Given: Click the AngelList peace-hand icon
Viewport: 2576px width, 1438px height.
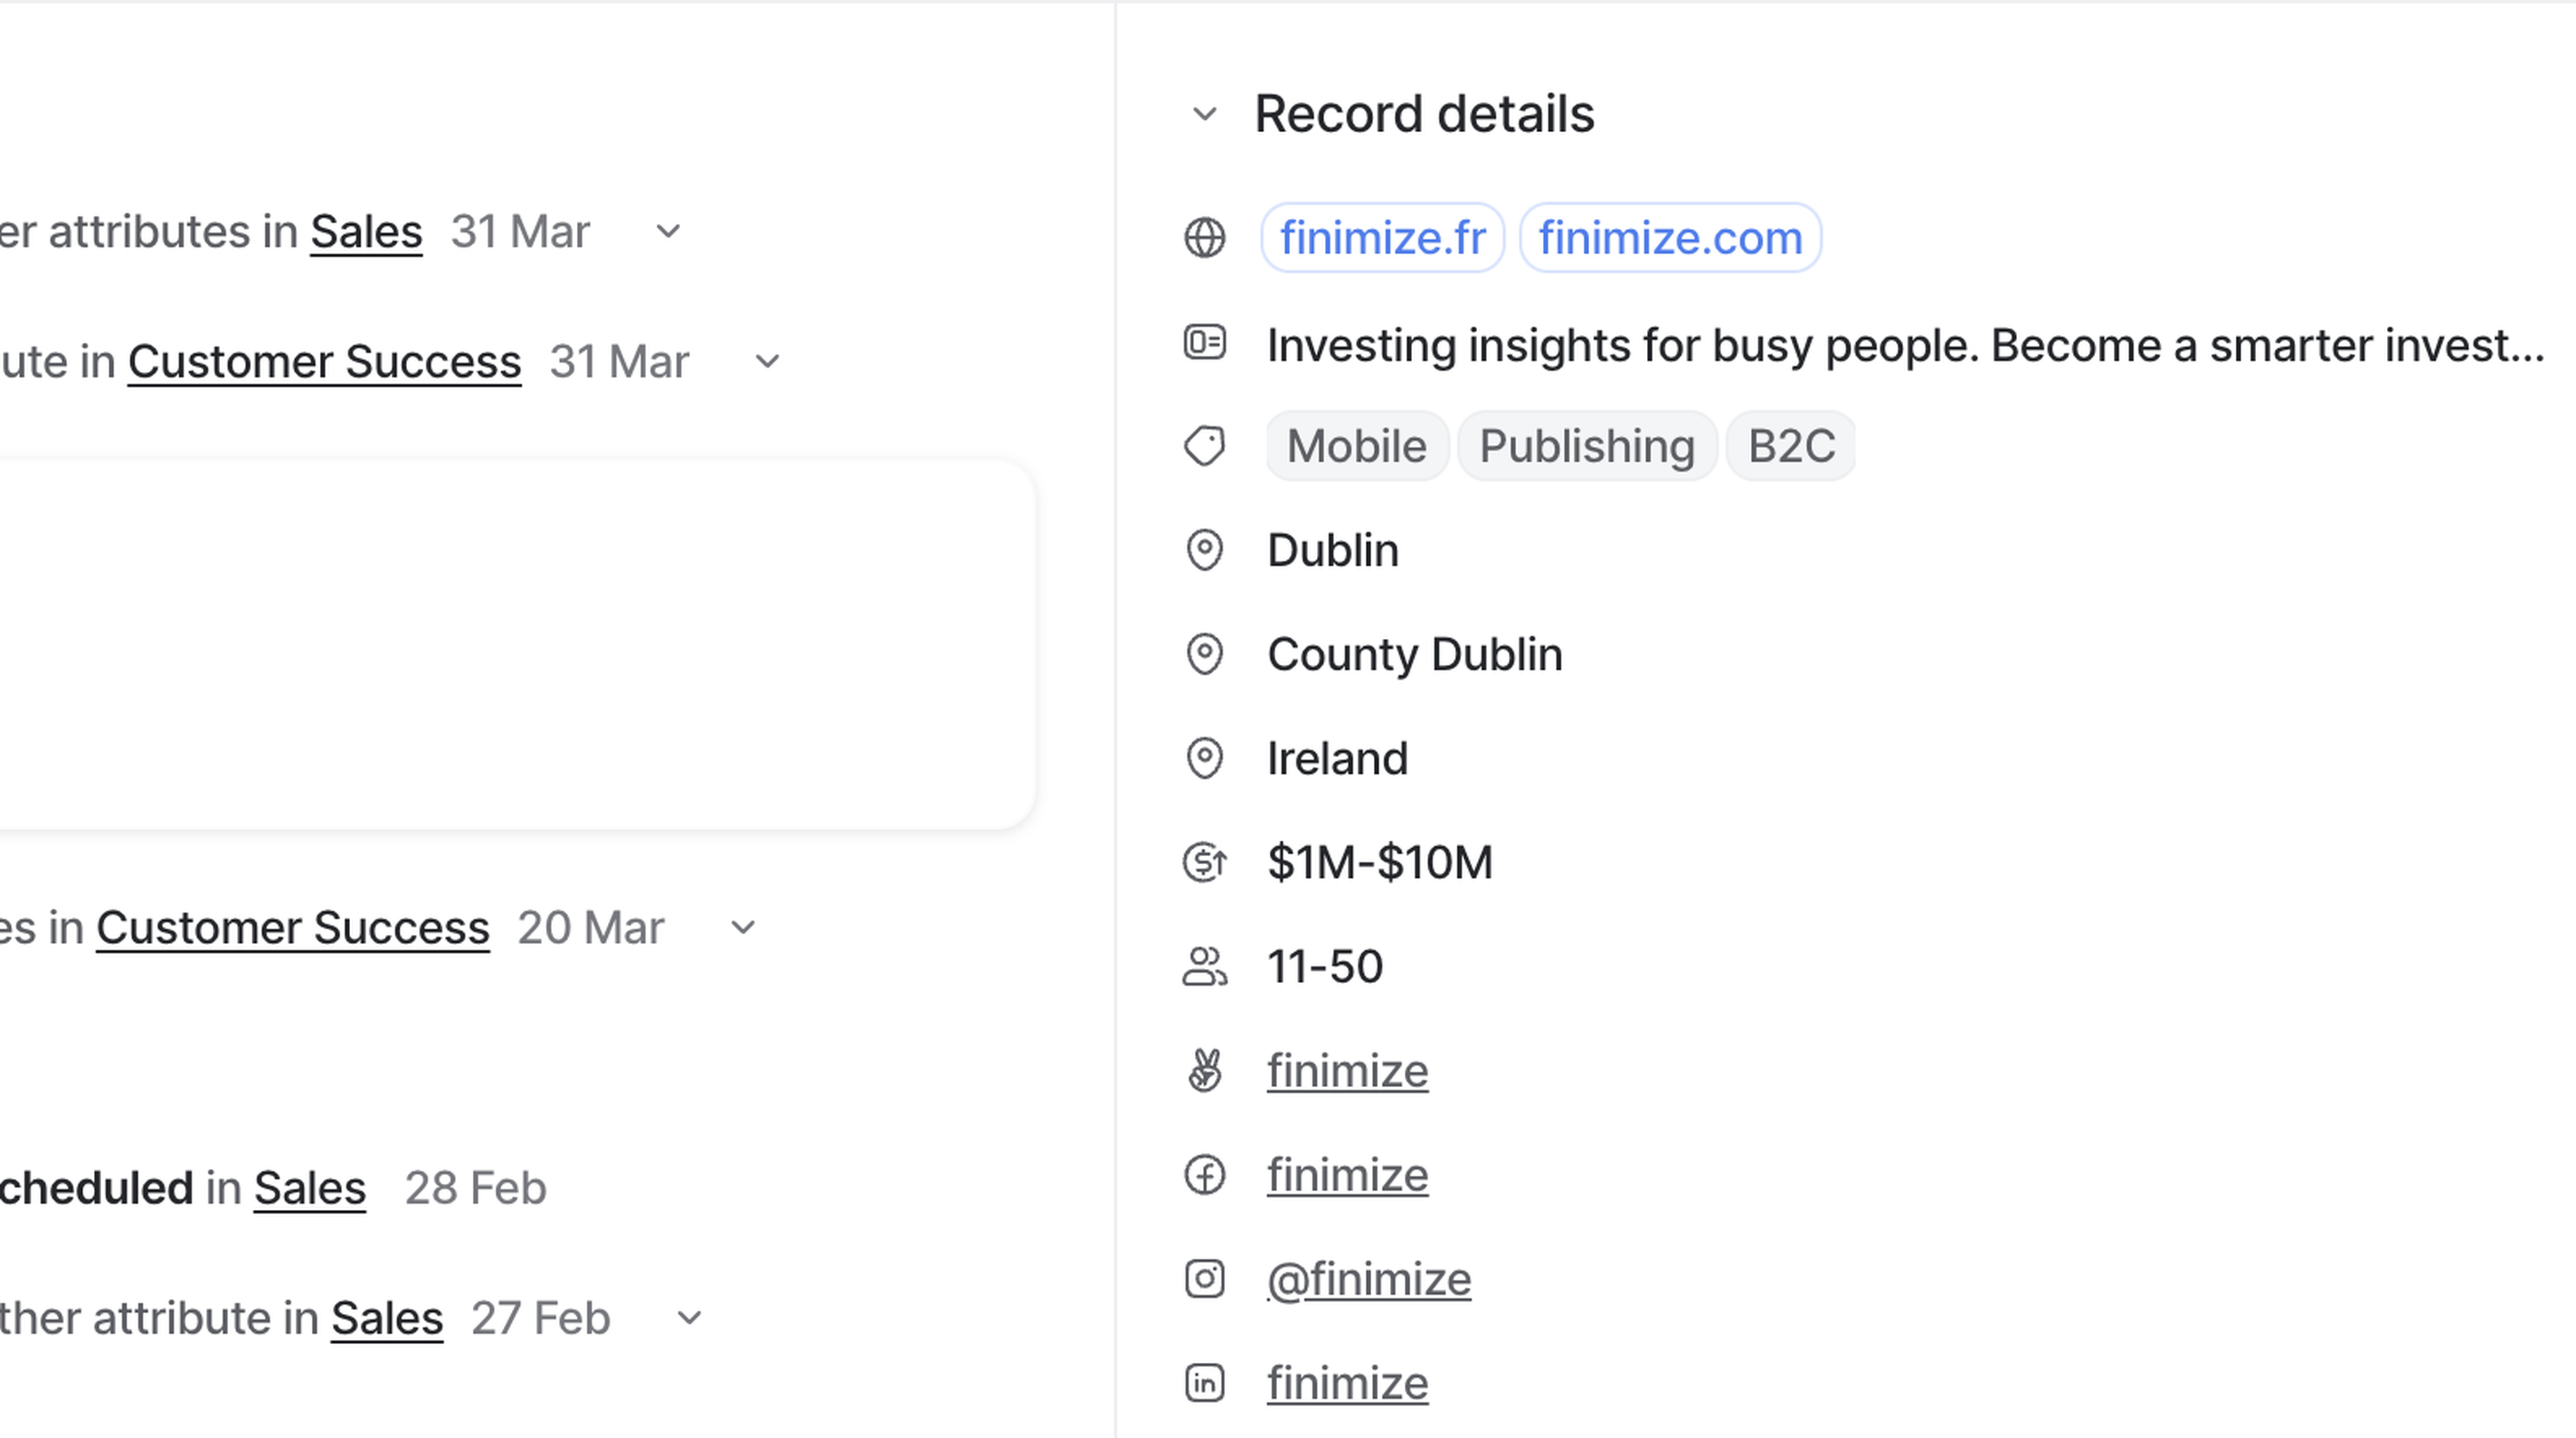Looking at the screenshot, I should [1204, 1071].
